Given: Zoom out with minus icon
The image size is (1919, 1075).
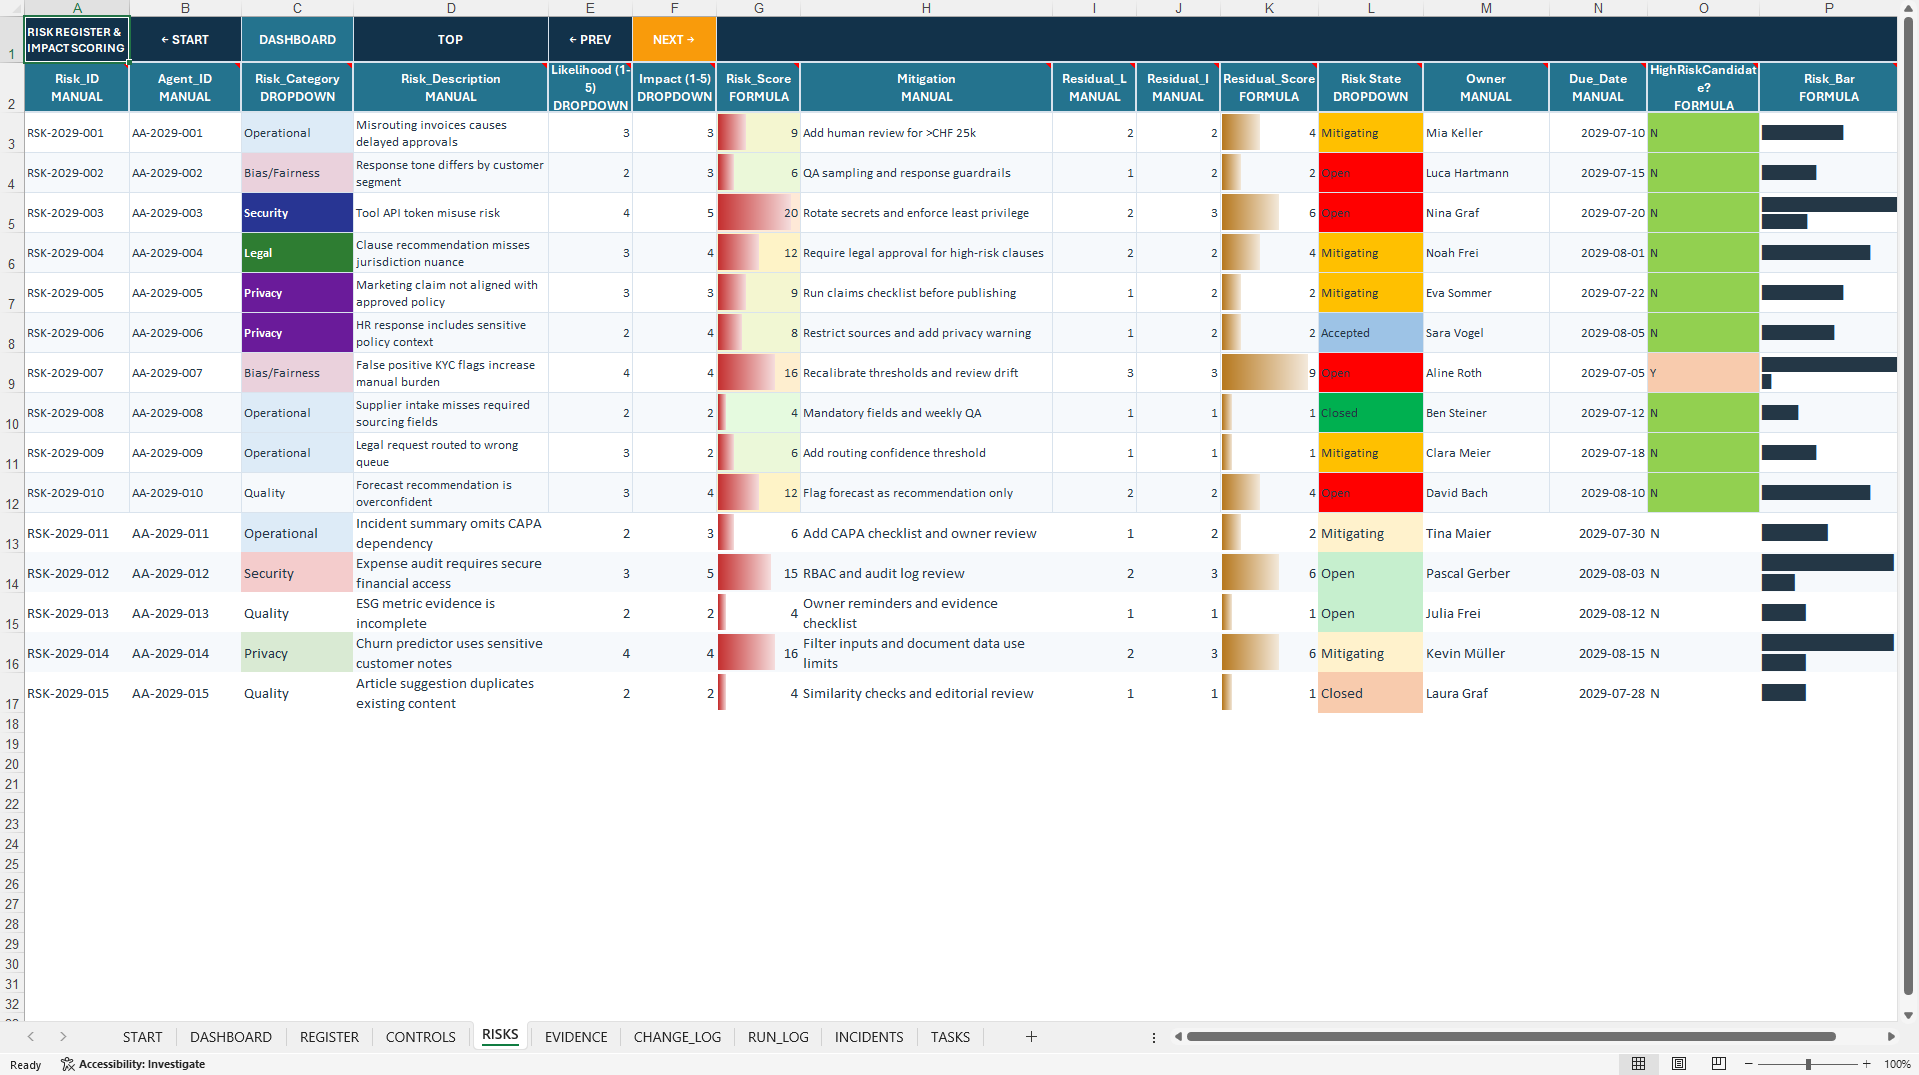Looking at the screenshot, I should click(x=1749, y=1064).
